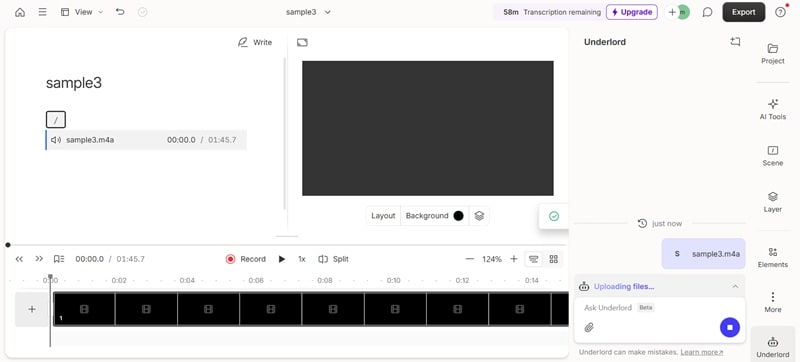Click the 0:12 ruler mark
Screen dimensions: 800x362
[462, 280]
